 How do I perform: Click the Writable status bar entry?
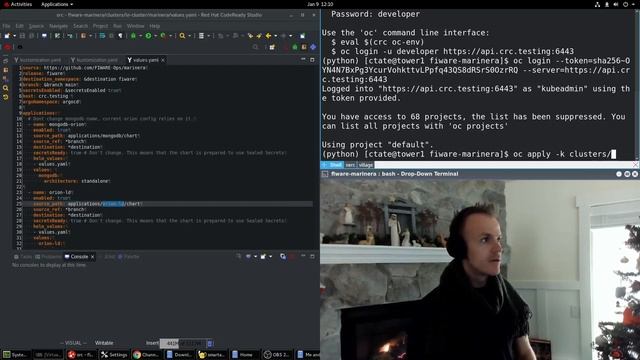(104, 343)
